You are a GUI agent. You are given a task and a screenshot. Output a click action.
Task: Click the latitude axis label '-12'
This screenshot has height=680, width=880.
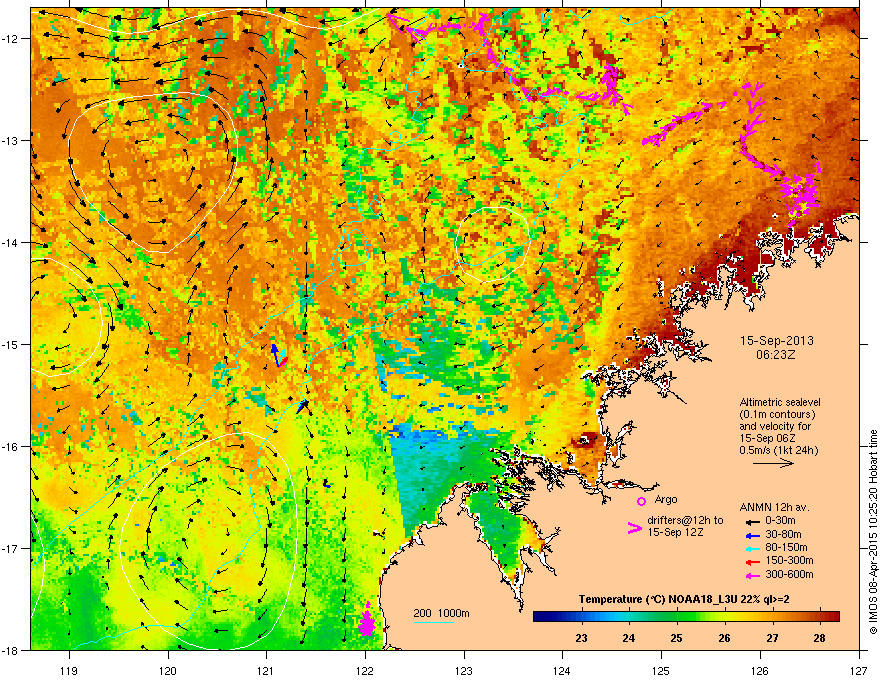coord(11,38)
